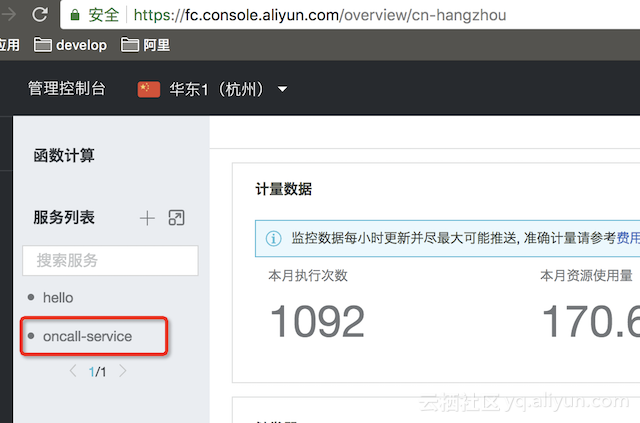The width and height of the screenshot is (640, 423).
Task: Go to next page of services
Action: (x=122, y=371)
